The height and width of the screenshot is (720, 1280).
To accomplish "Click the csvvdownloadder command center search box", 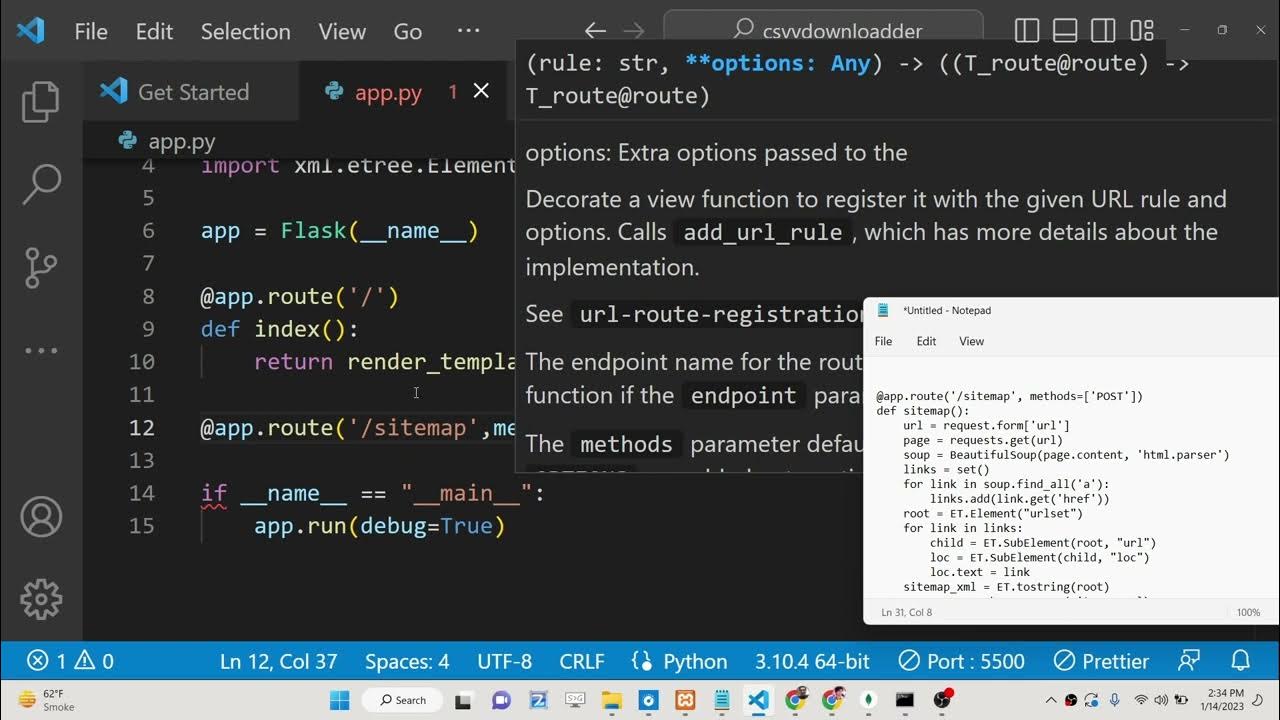I will [823, 31].
